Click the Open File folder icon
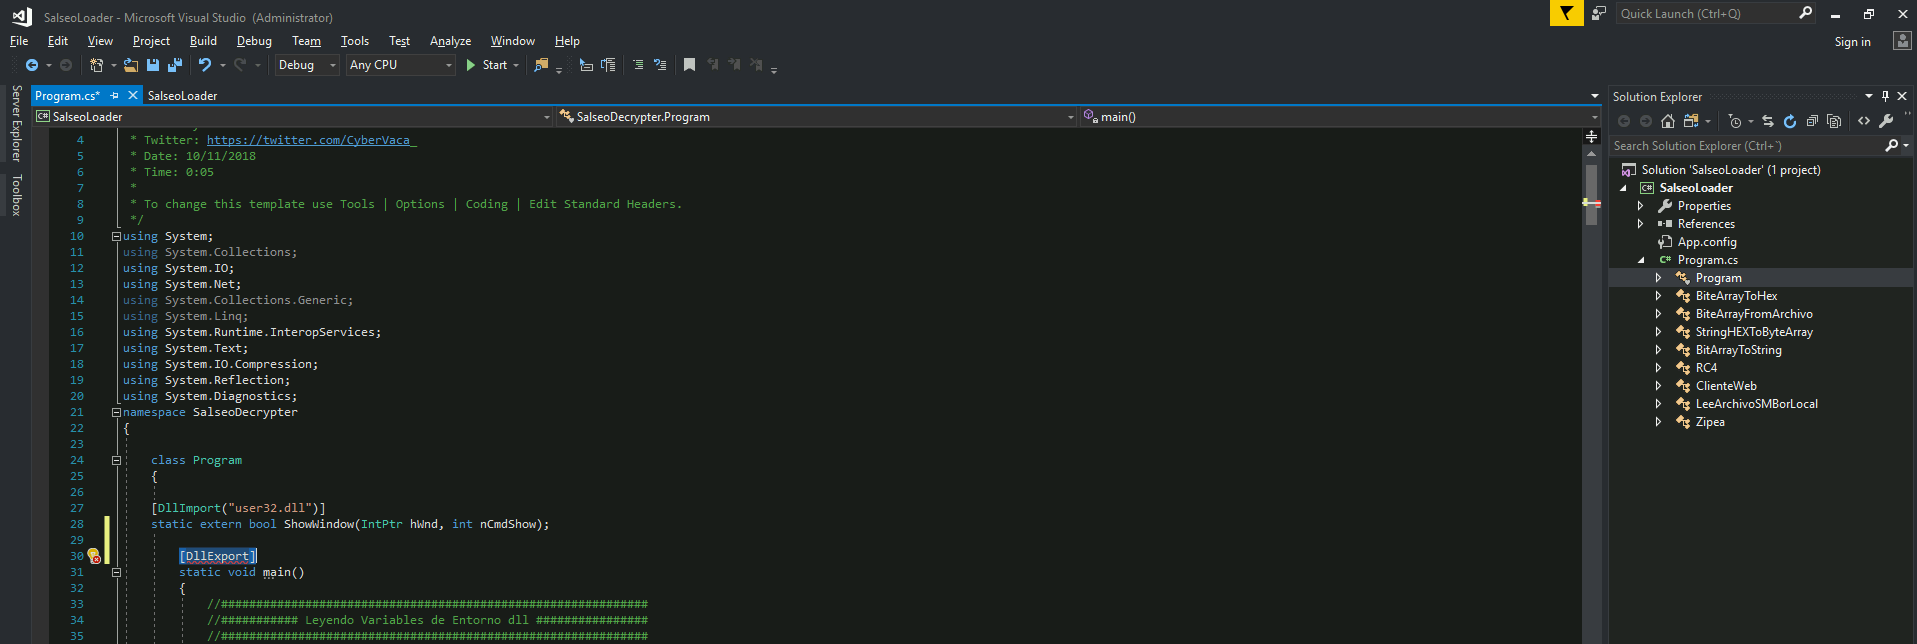The width and height of the screenshot is (1917, 644). pyautogui.click(x=131, y=65)
